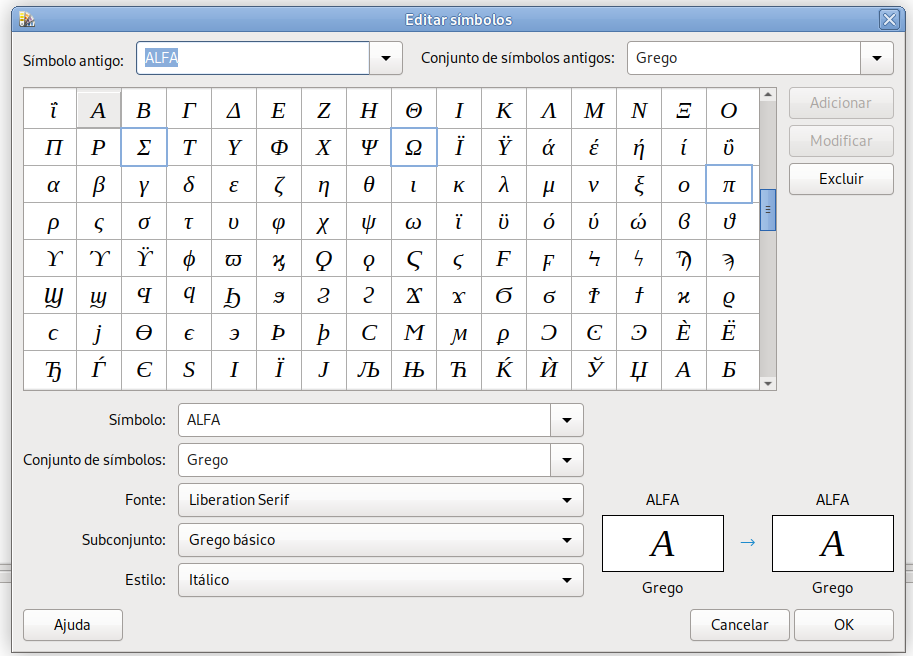Select the lowercase delta symbol
This screenshot has width=913, height=656.
pyautogui.click(x=189, y=185)
